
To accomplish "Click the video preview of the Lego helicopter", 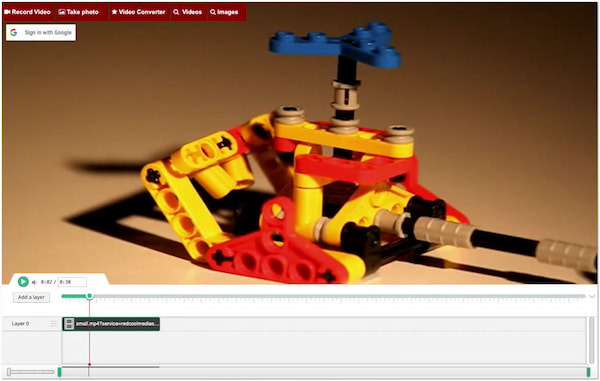I will [300, 143].
